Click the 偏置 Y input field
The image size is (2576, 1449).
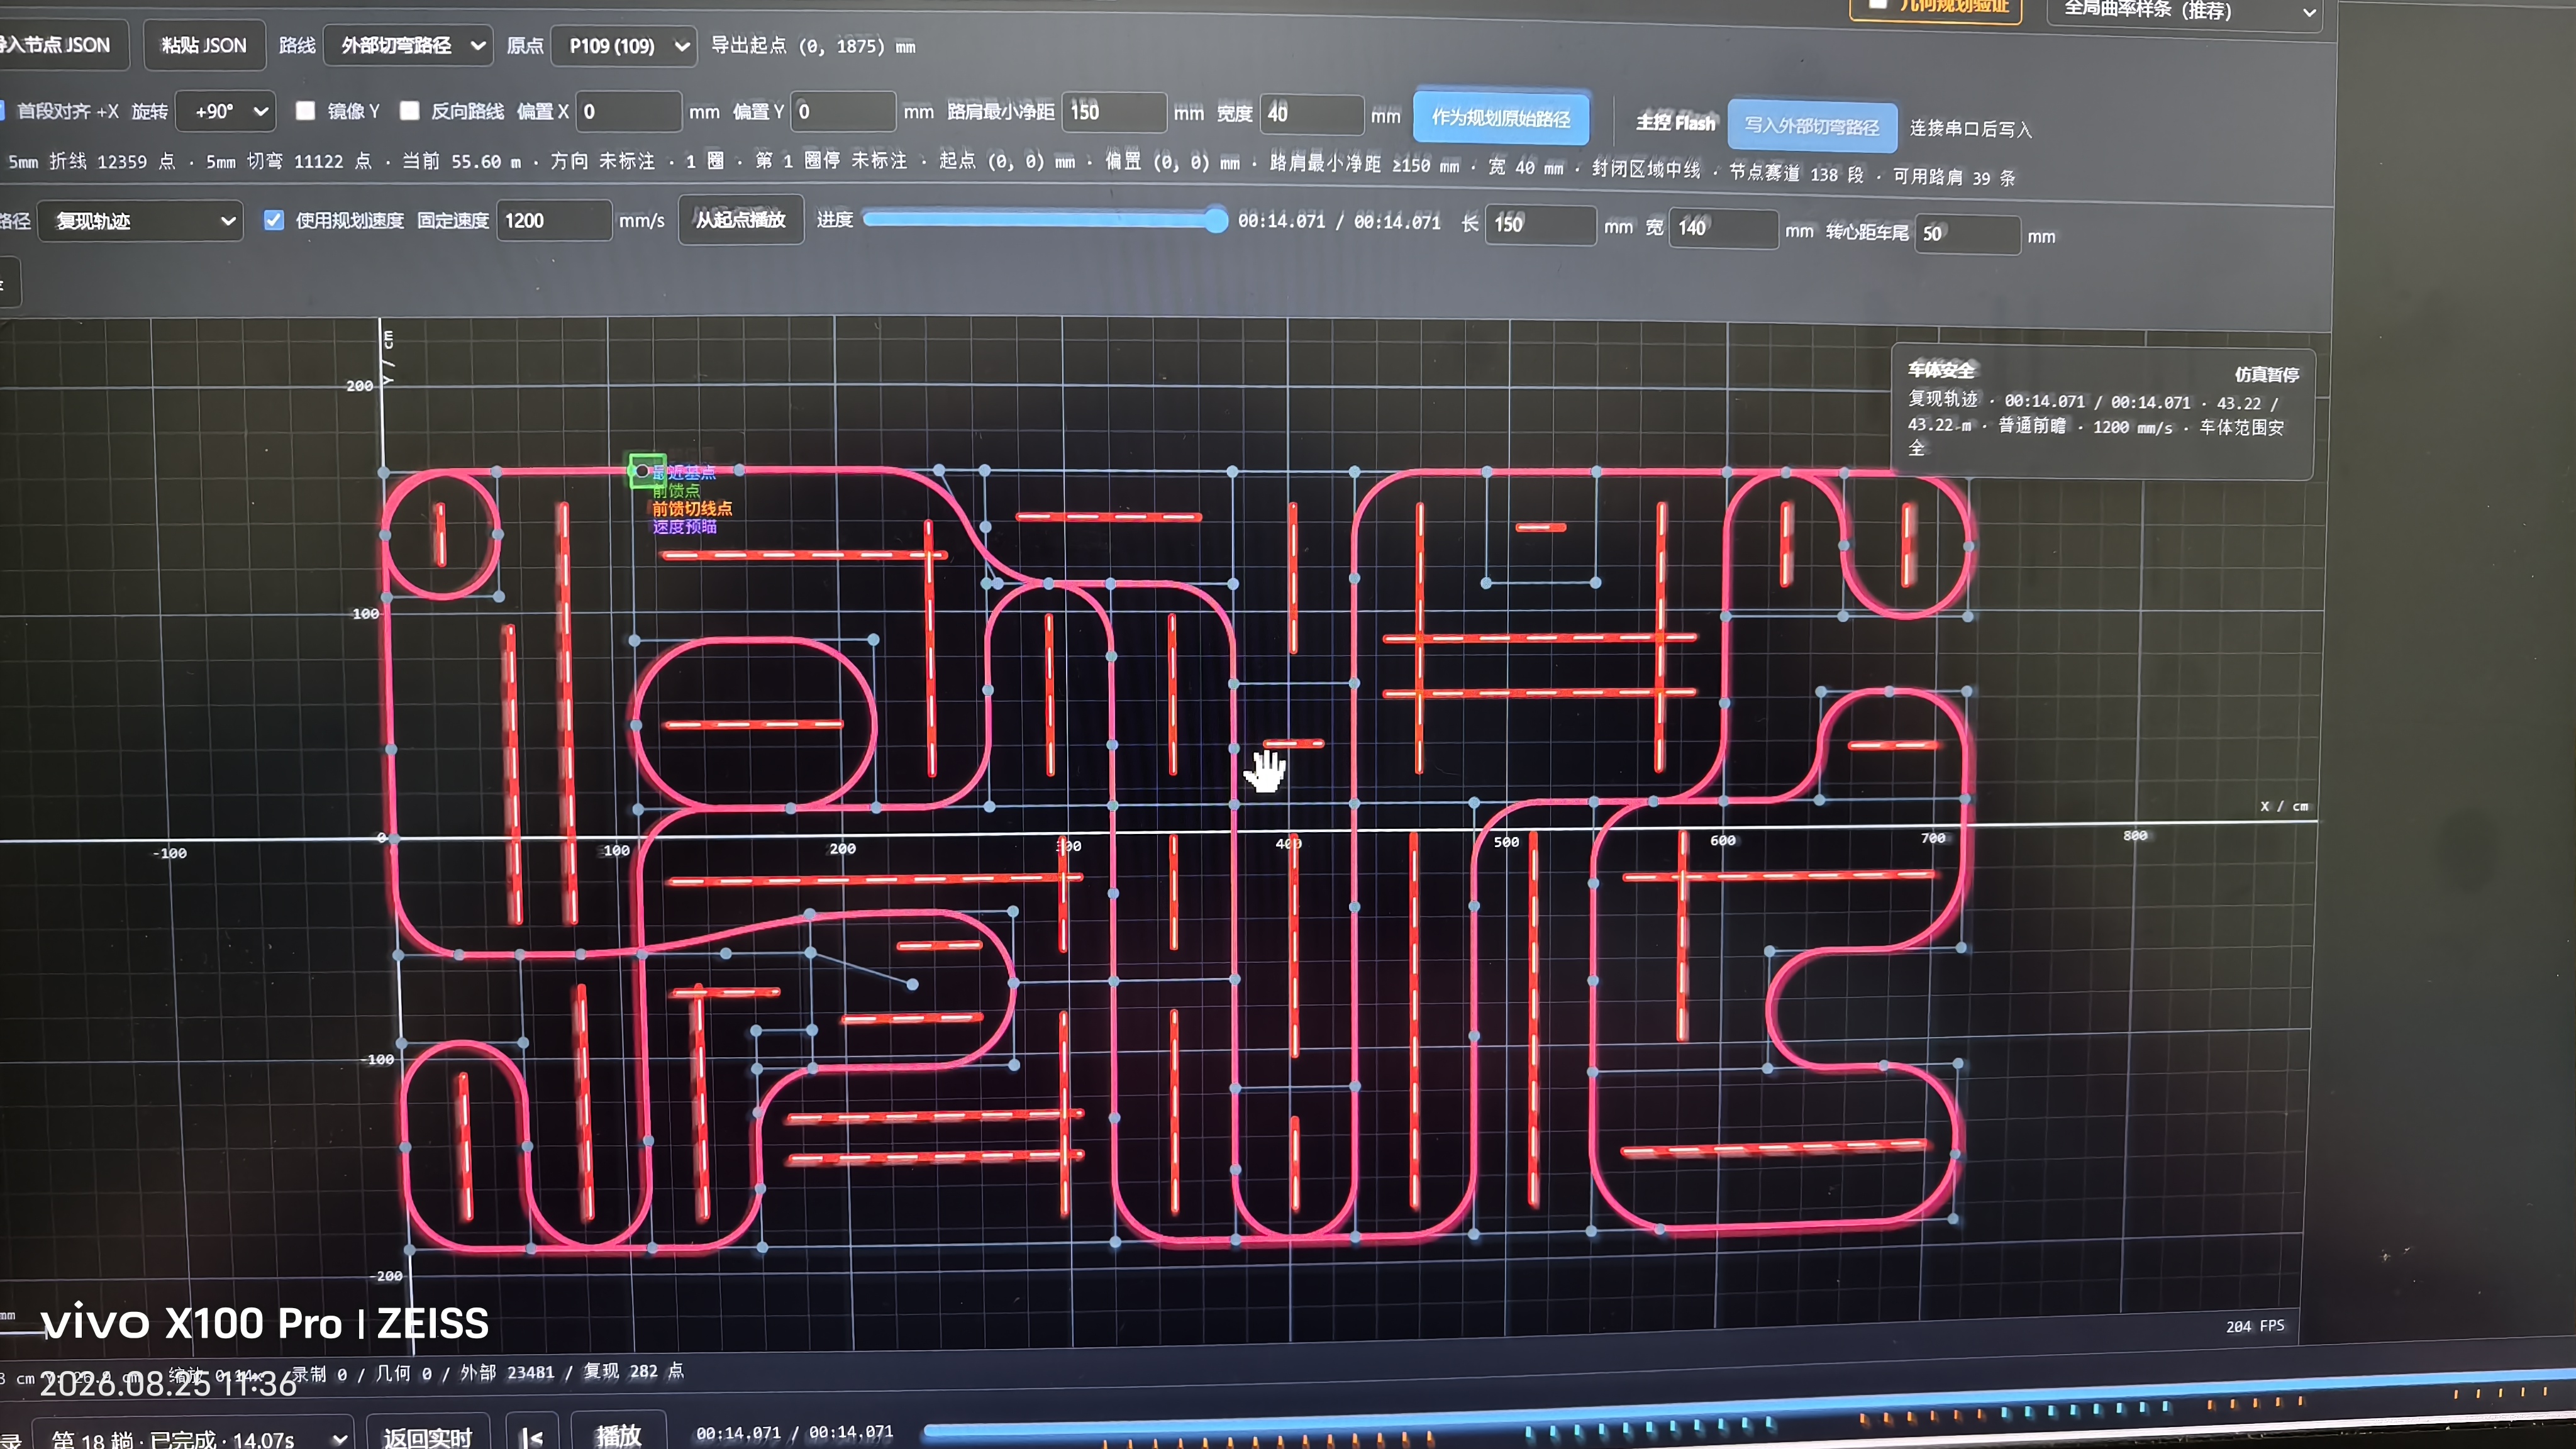pyautogui.click(x=843, y=111)
